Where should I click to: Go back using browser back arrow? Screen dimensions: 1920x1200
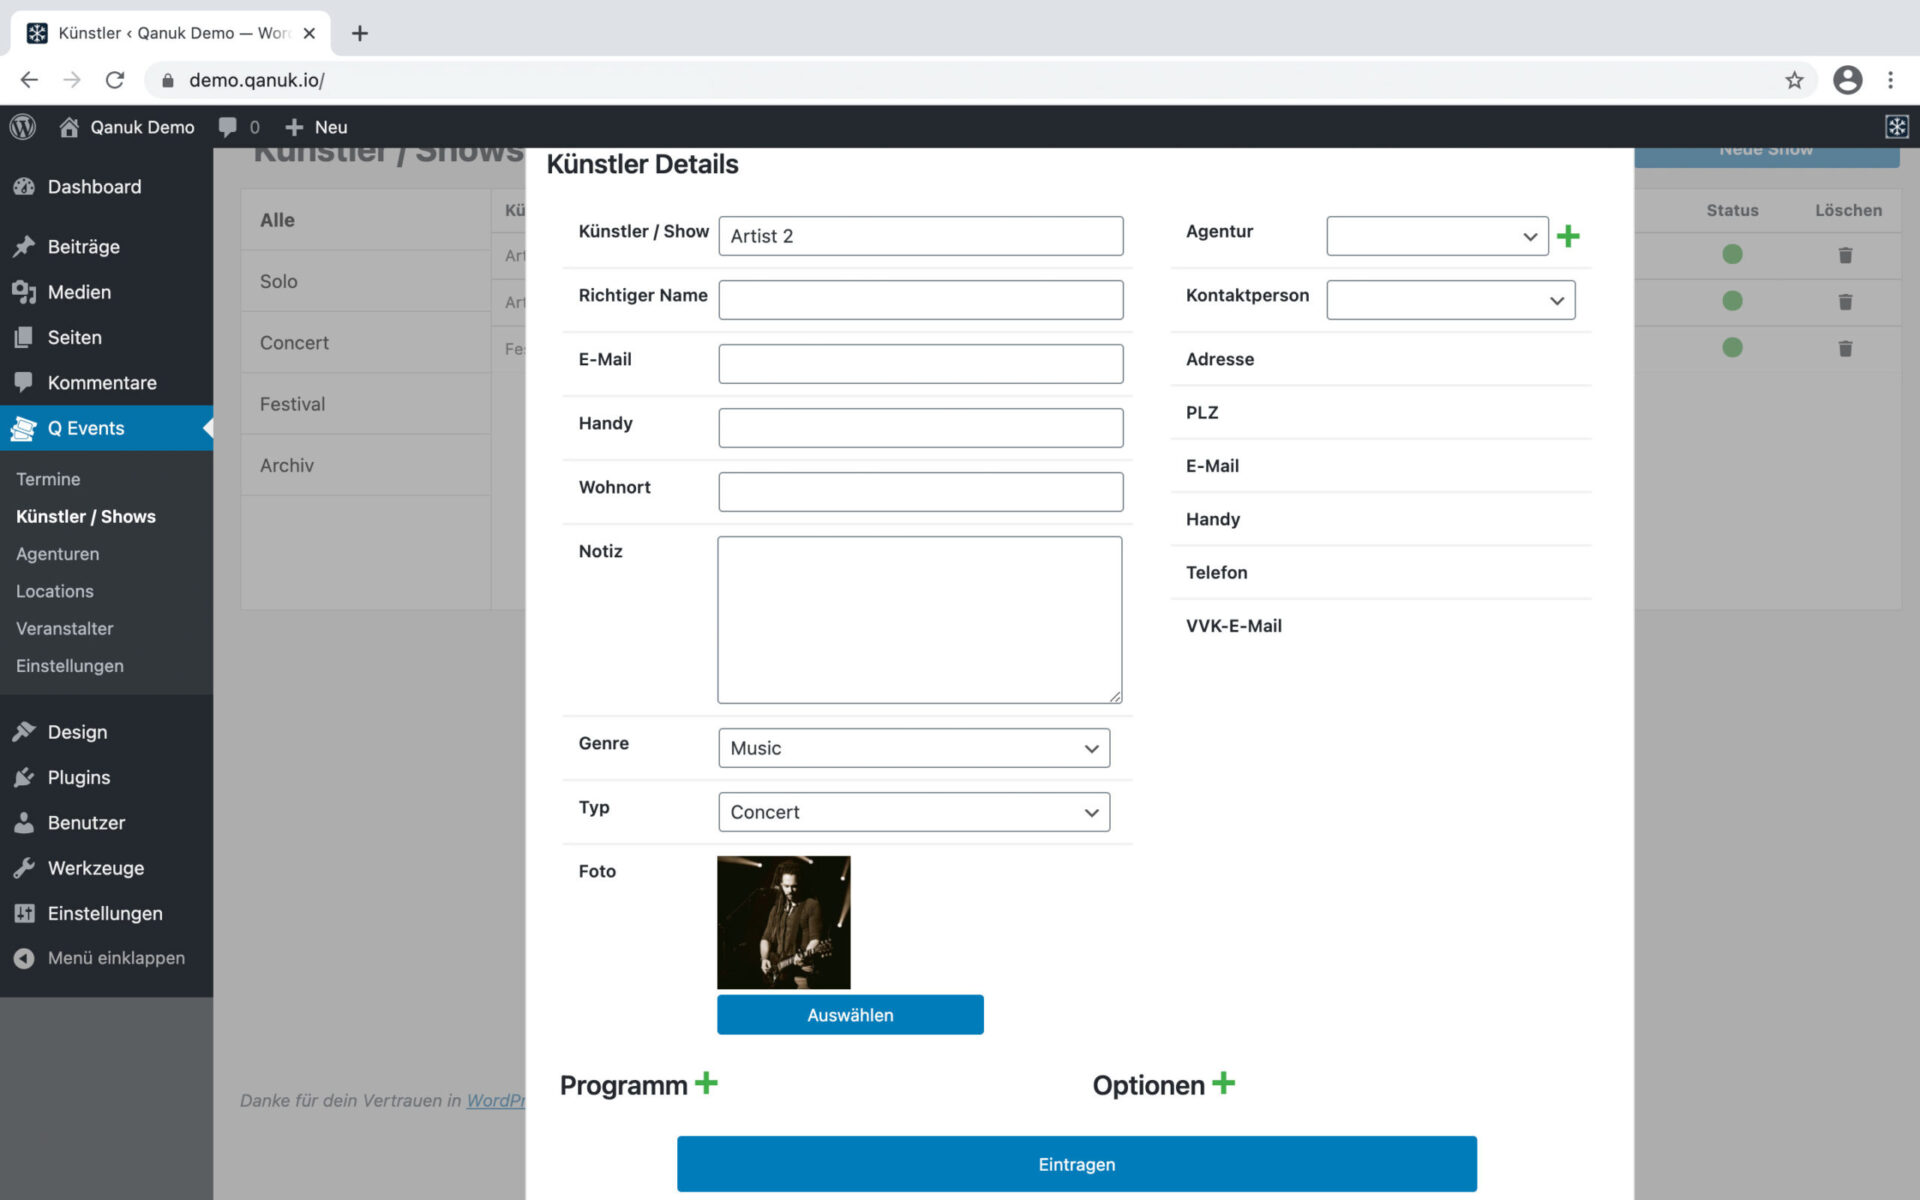click(x=29, y=80)
